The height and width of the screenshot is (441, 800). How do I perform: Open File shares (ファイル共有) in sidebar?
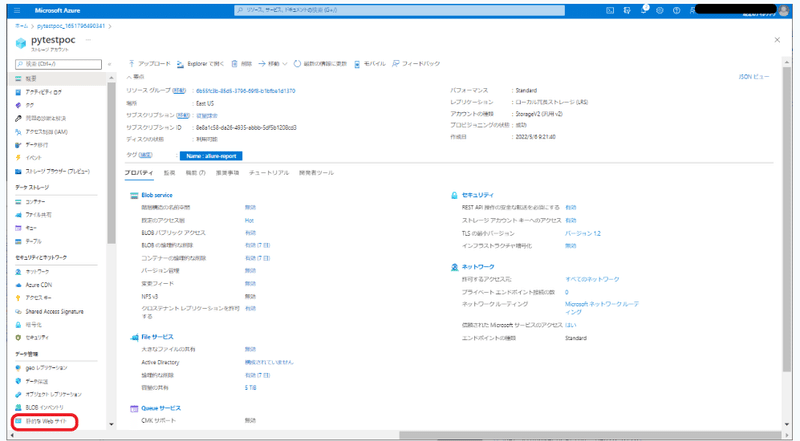(38, 215)
